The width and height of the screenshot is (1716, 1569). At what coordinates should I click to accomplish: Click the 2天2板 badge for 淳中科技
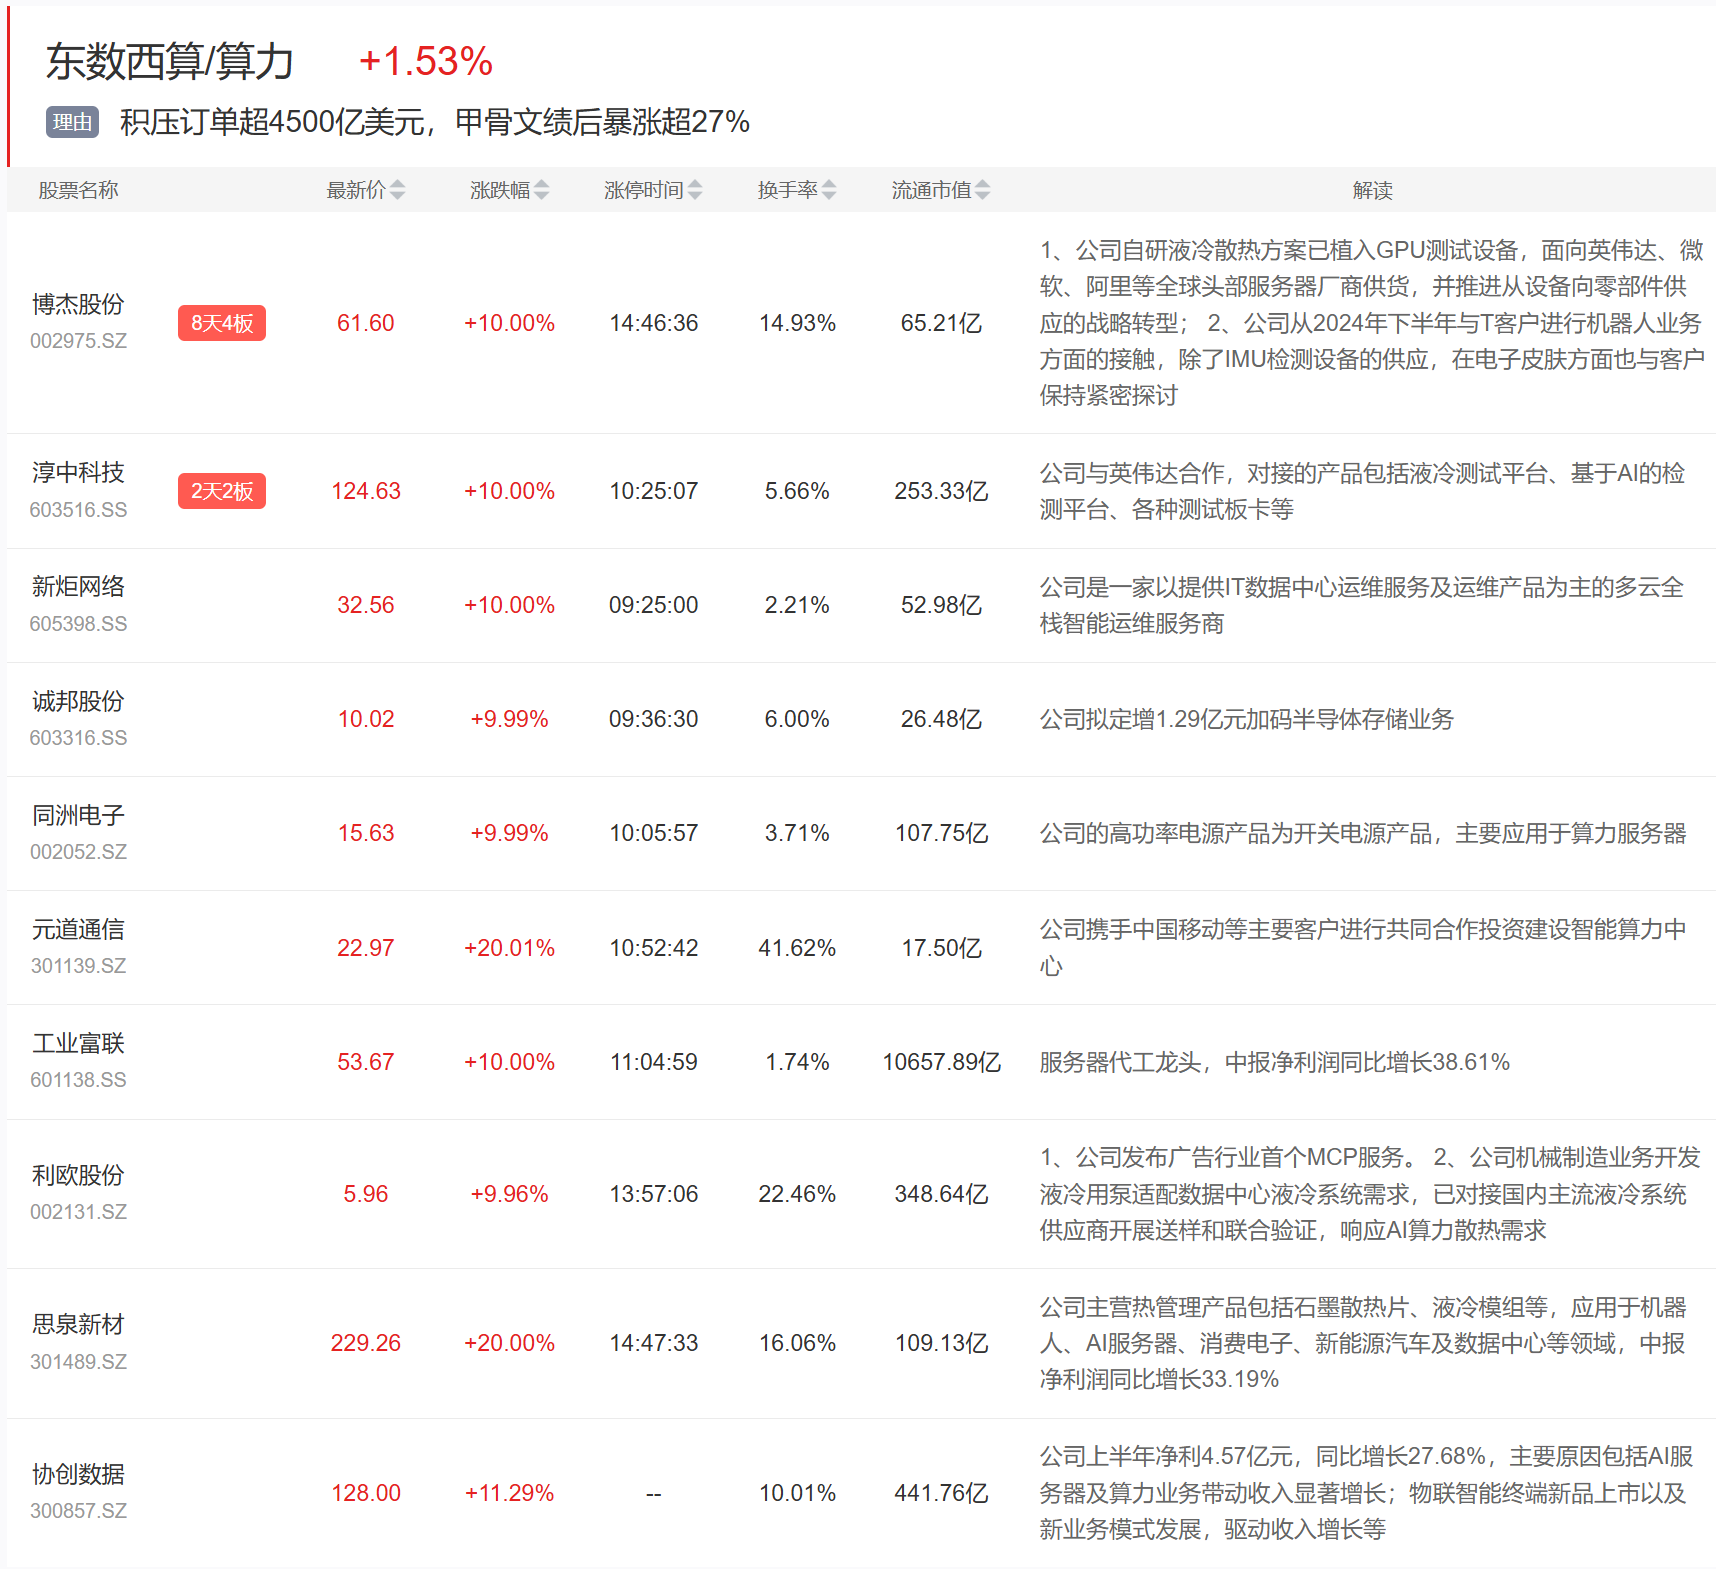coord(222,491)
